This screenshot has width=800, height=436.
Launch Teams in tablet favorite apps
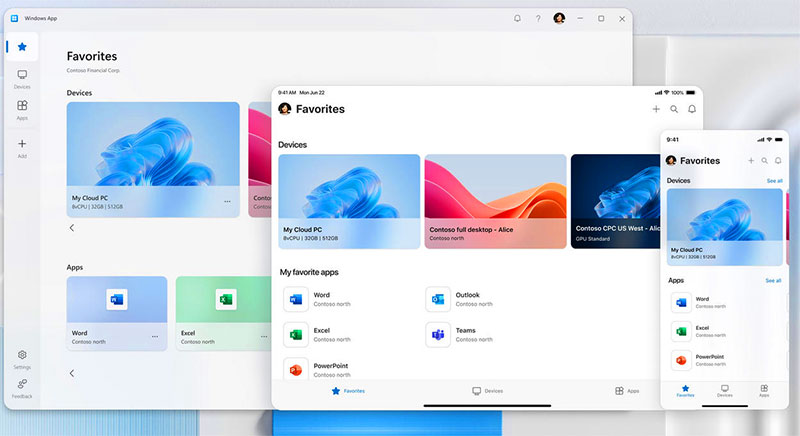coord(459,335)
